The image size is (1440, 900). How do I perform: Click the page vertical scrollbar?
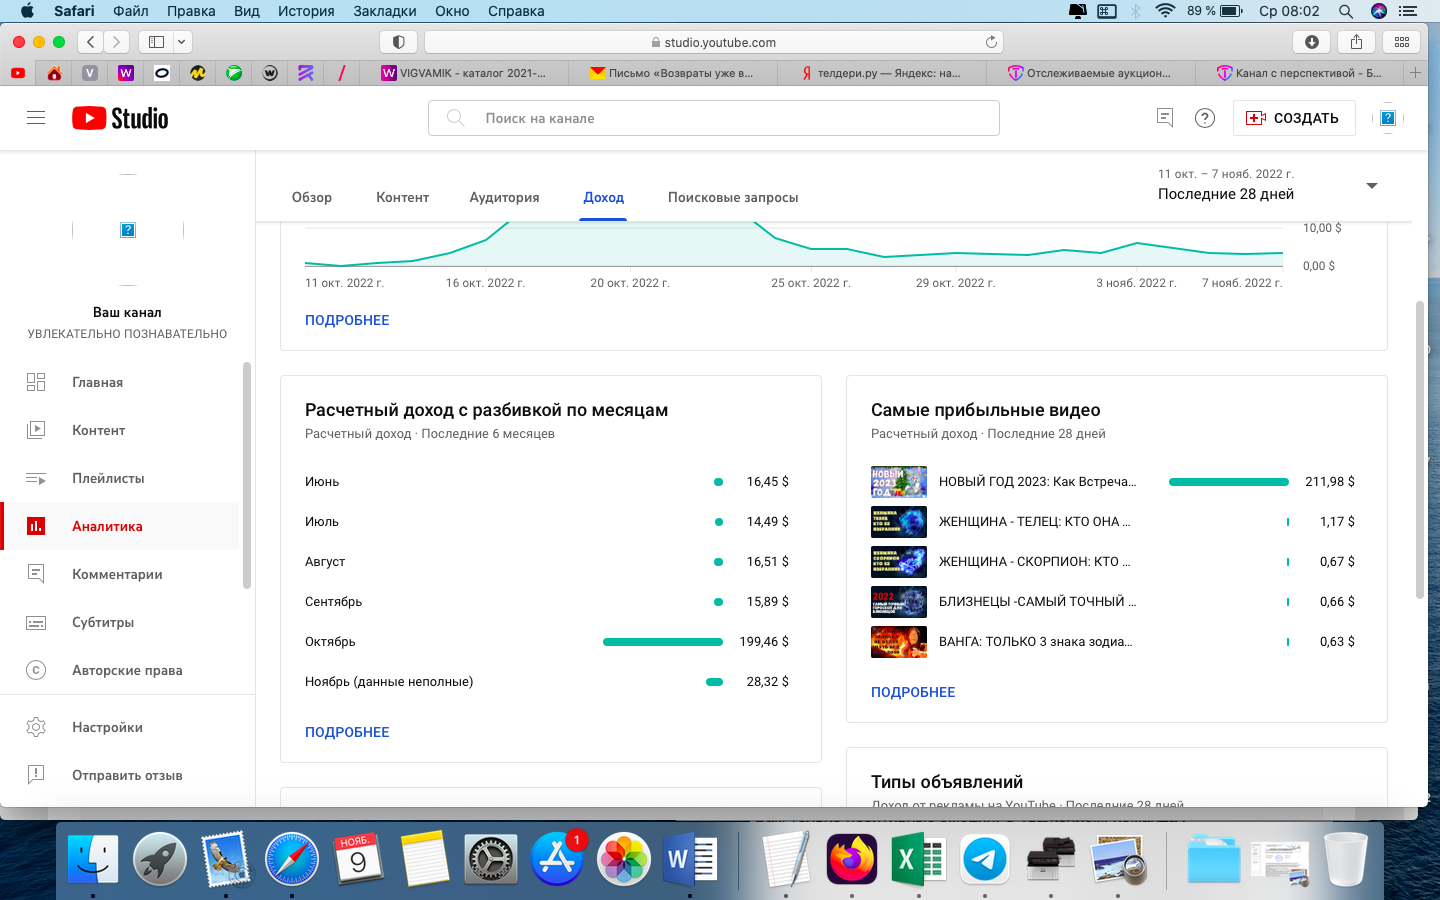tap(1419, 450)
